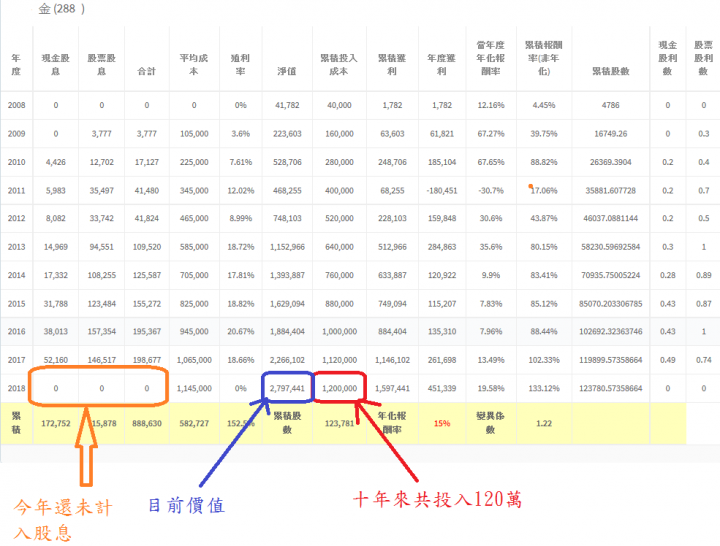Screen dimensions: 720x546
Task: Select the 合計 column header
Action: tap(146, 71)
